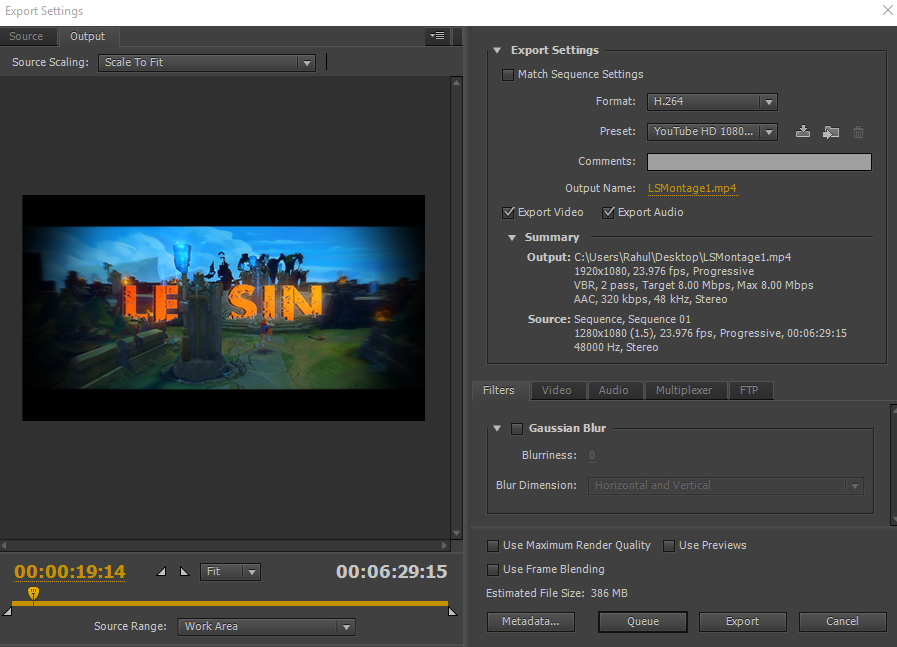Click the yellow timeline bar

[230, 603]
